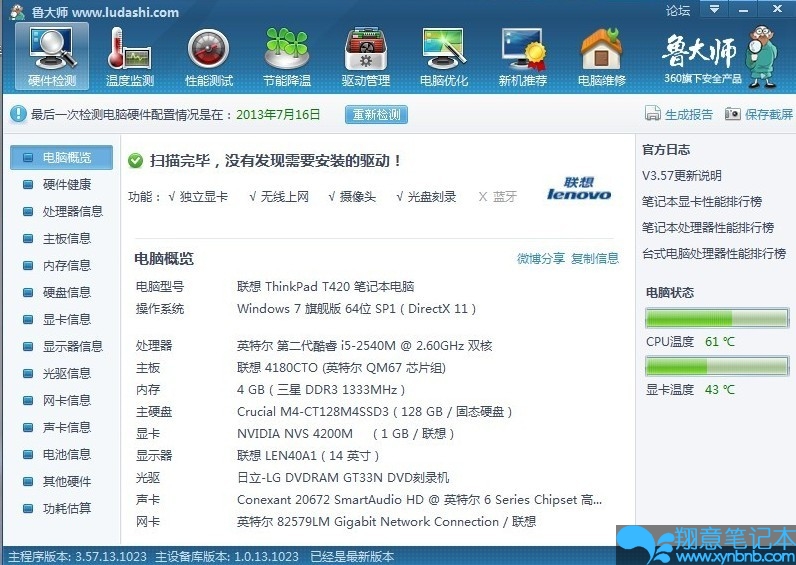Open the 电脑维修 house repair icon

pos(602,56)
